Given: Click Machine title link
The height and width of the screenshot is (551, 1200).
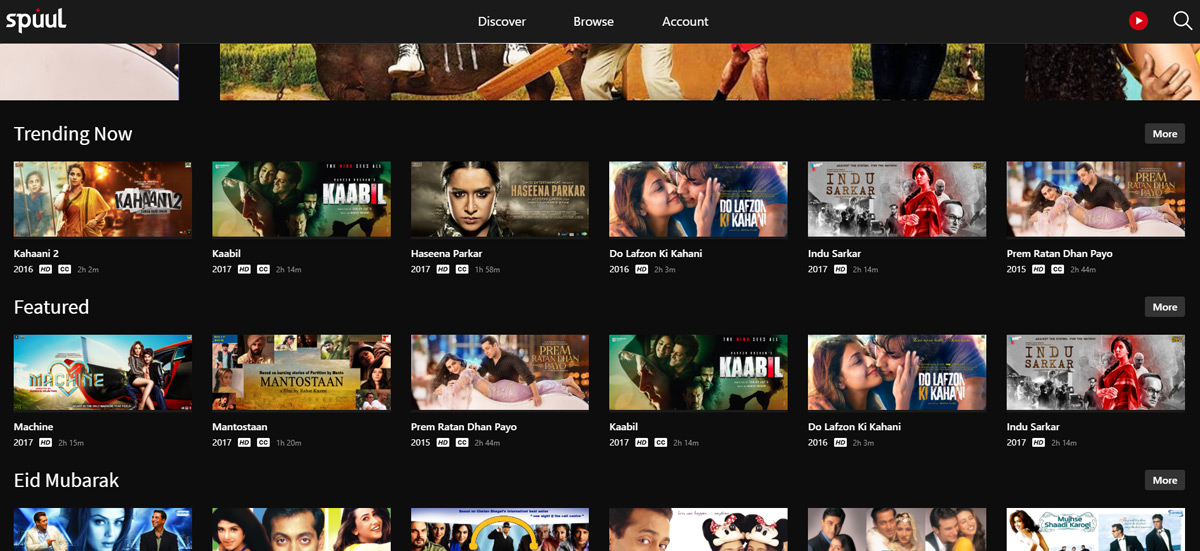Looking at the screenshot, I should pos(33,427).
